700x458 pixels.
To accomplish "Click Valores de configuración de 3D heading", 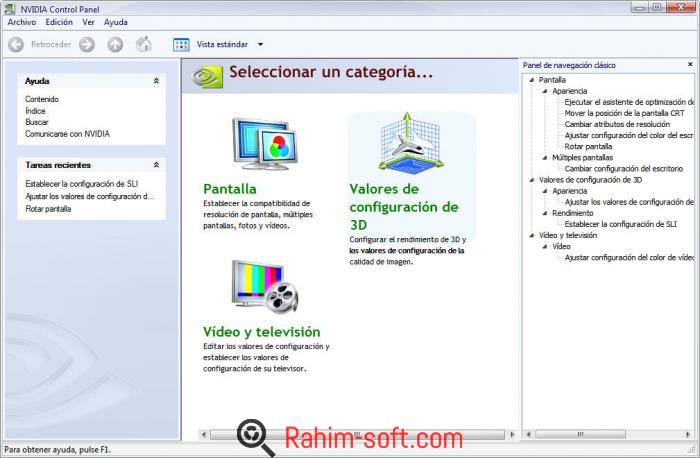I will 404,207.
